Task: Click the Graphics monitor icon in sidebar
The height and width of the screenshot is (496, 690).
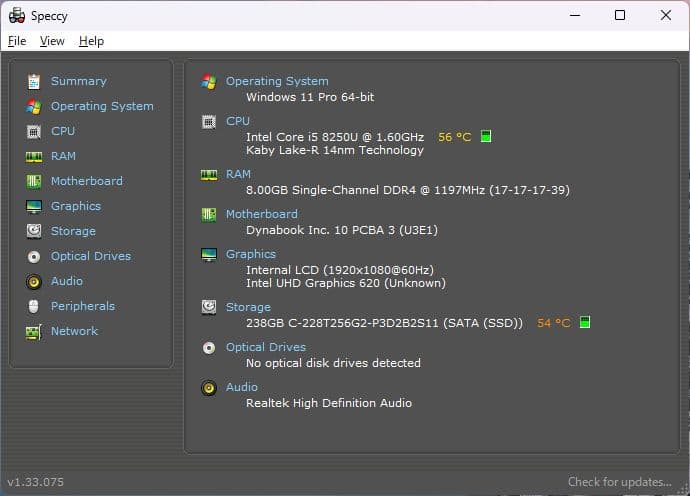Action: [x=34, y=206]
